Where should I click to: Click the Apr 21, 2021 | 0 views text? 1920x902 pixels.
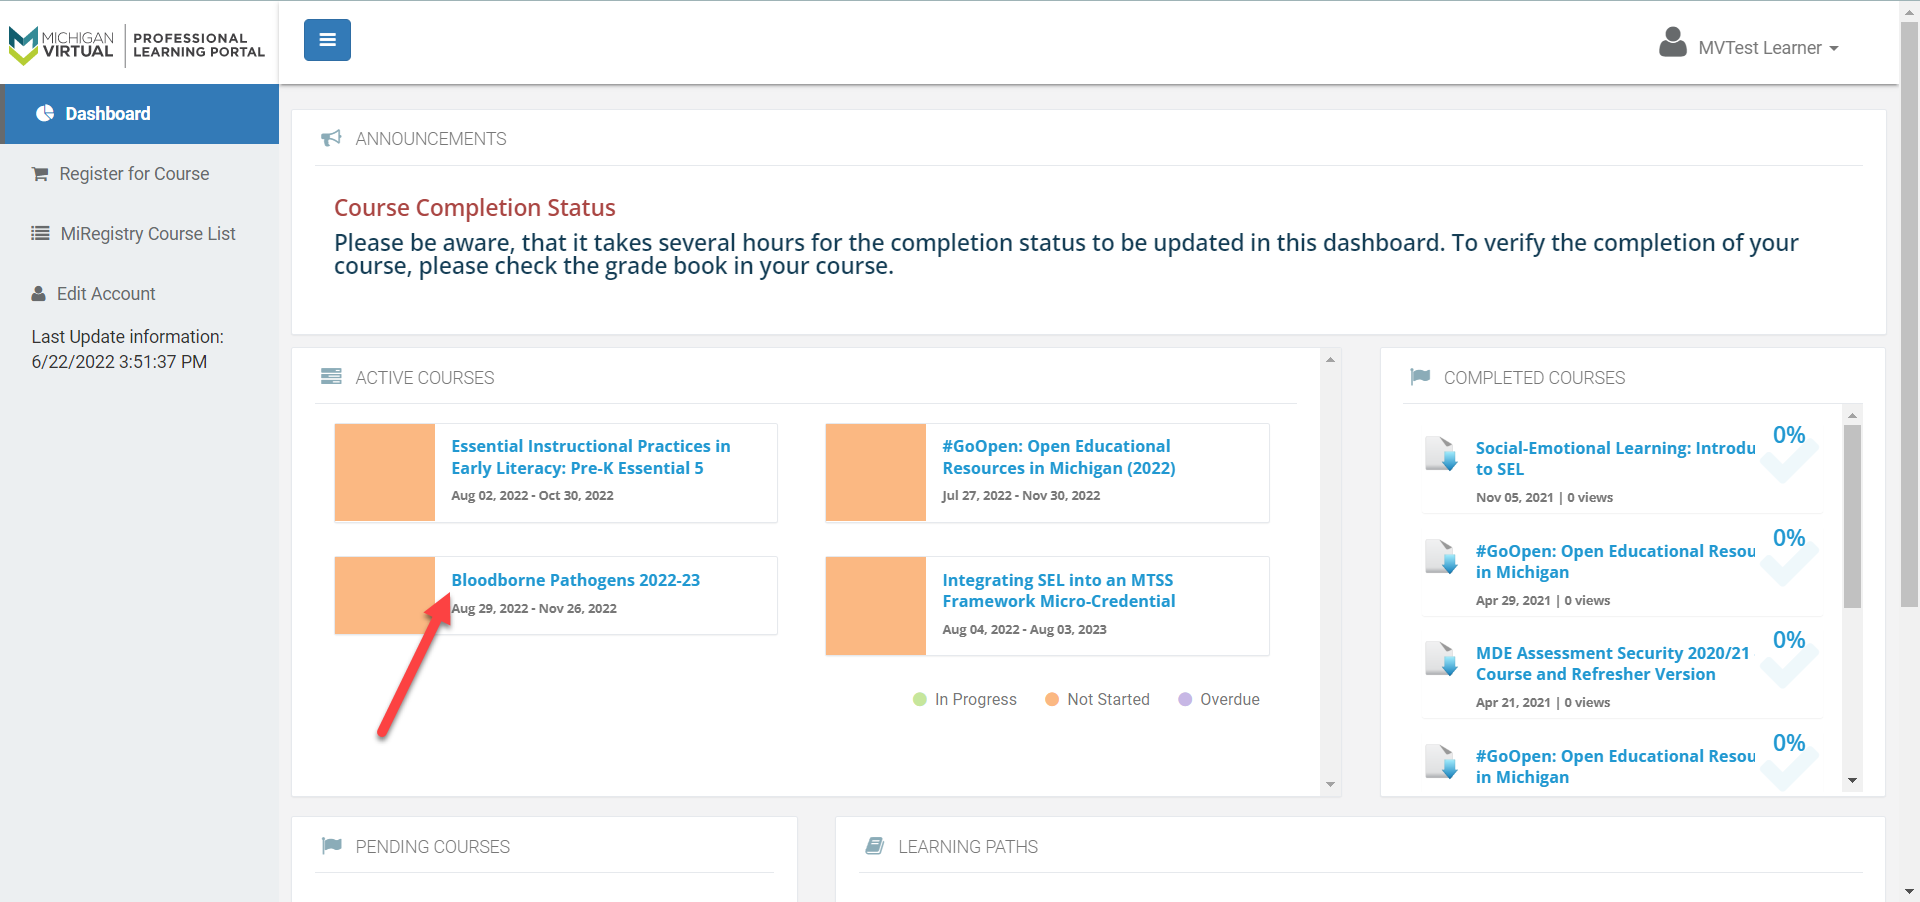click(1543, 702)
